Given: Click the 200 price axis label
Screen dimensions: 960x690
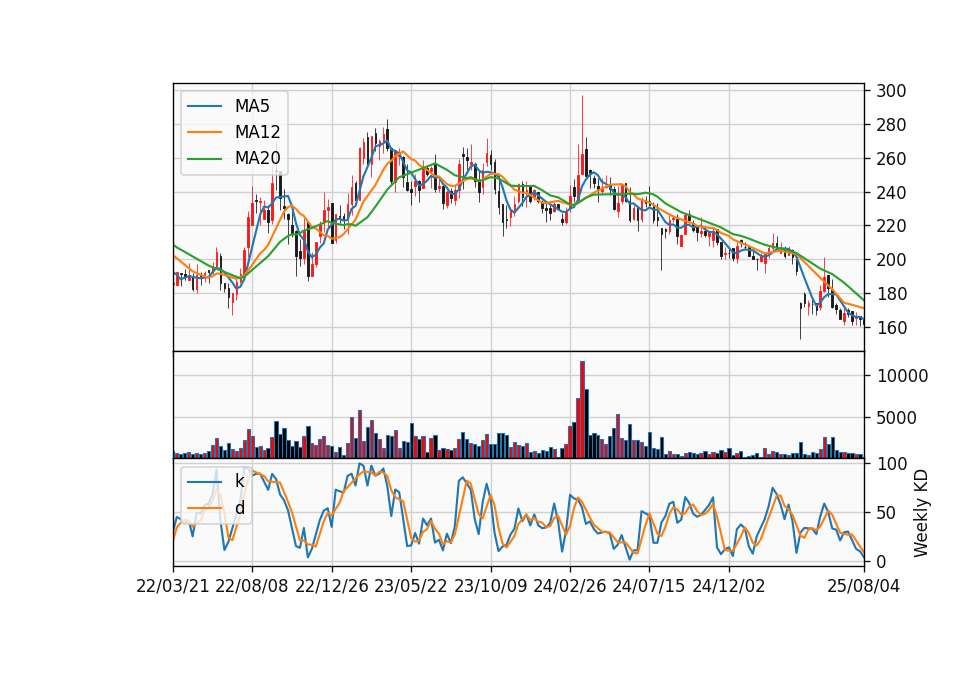Looking at the screenshot, I should [891, 260].
